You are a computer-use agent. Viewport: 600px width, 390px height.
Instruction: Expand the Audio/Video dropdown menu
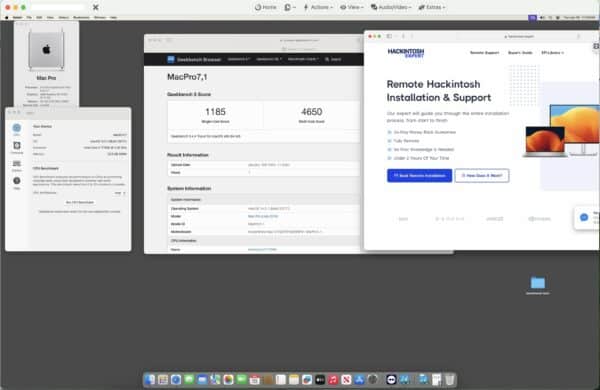pos(391,7)
